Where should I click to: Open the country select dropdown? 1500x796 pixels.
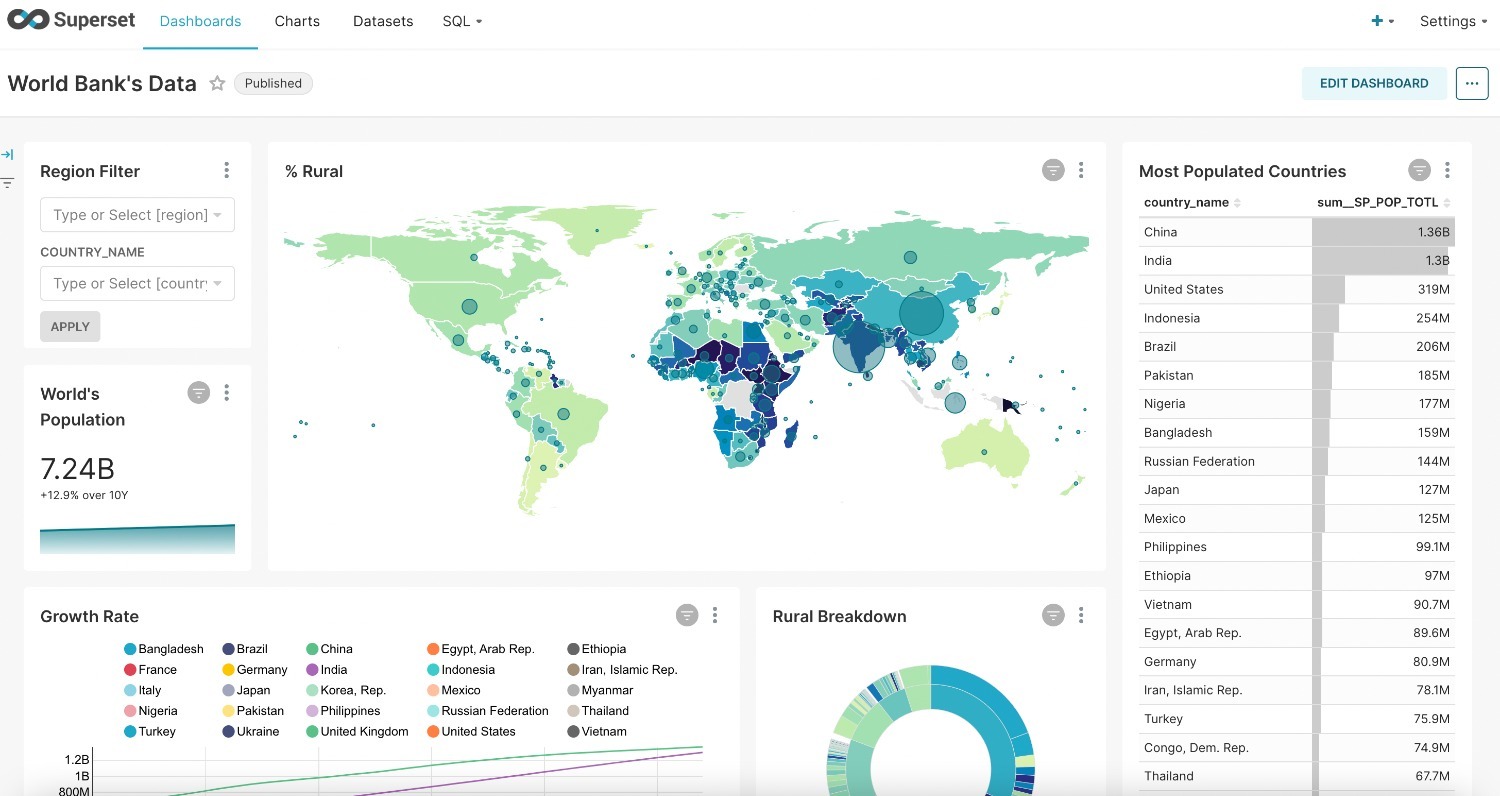137,284
